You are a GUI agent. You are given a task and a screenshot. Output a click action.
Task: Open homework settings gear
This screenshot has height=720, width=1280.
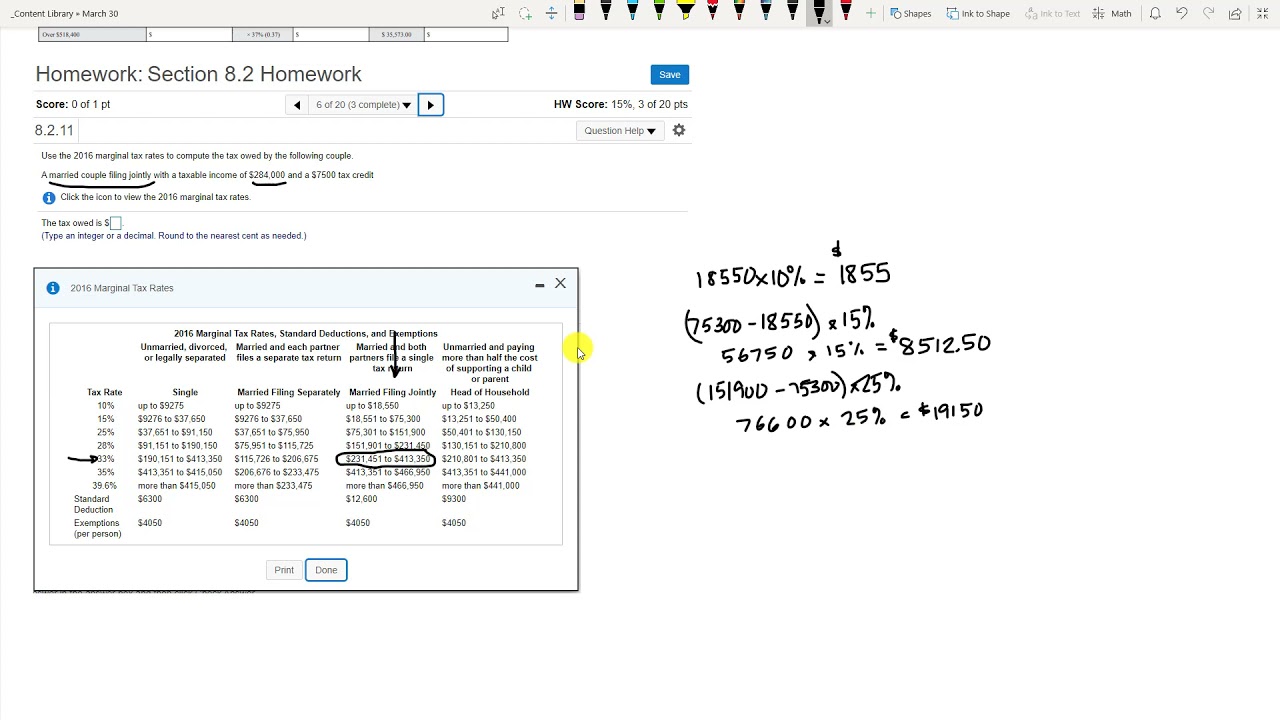click(x=679, y=130)
